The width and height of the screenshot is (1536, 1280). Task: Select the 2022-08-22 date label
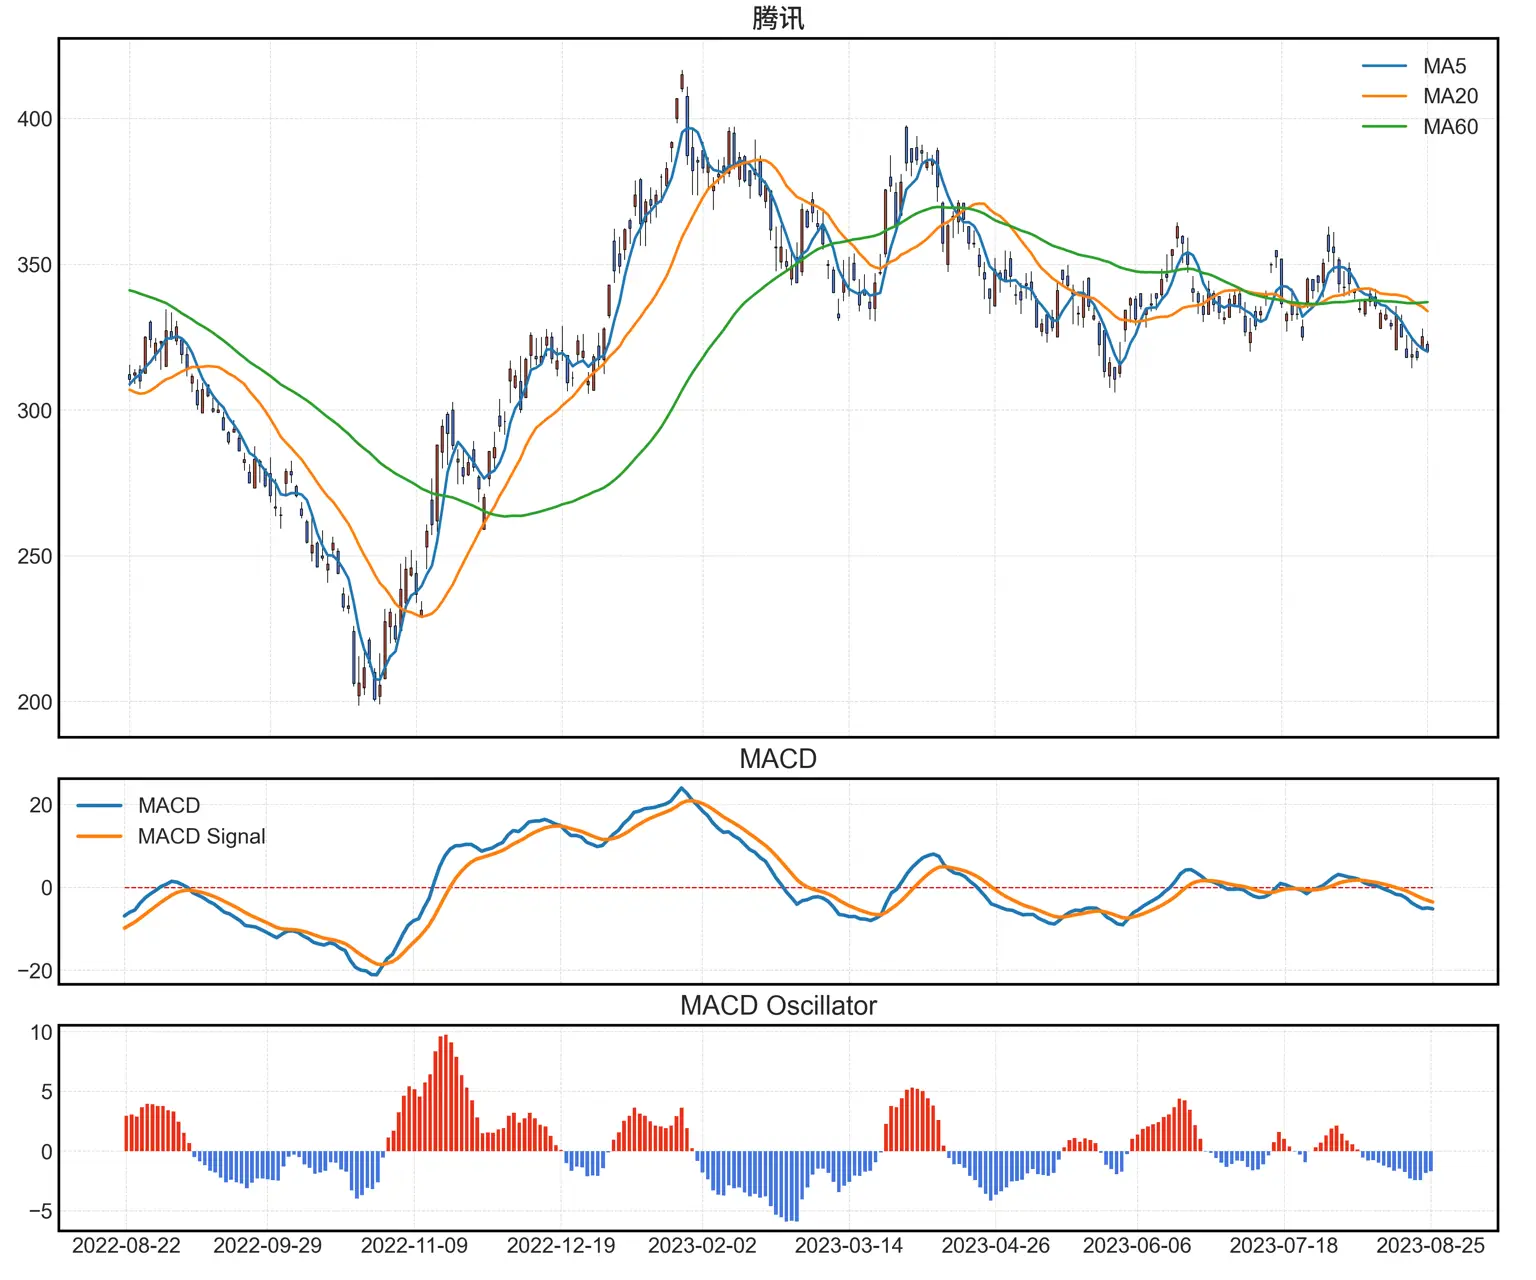pos(126,1246)
